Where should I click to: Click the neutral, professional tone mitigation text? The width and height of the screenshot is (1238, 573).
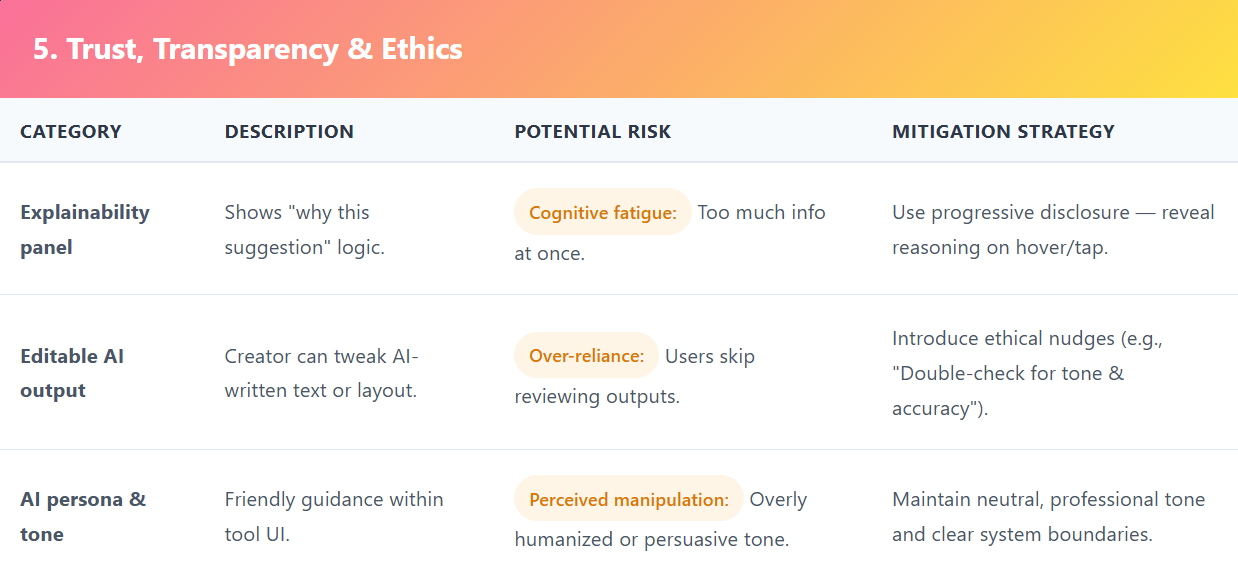(1047, 516)
